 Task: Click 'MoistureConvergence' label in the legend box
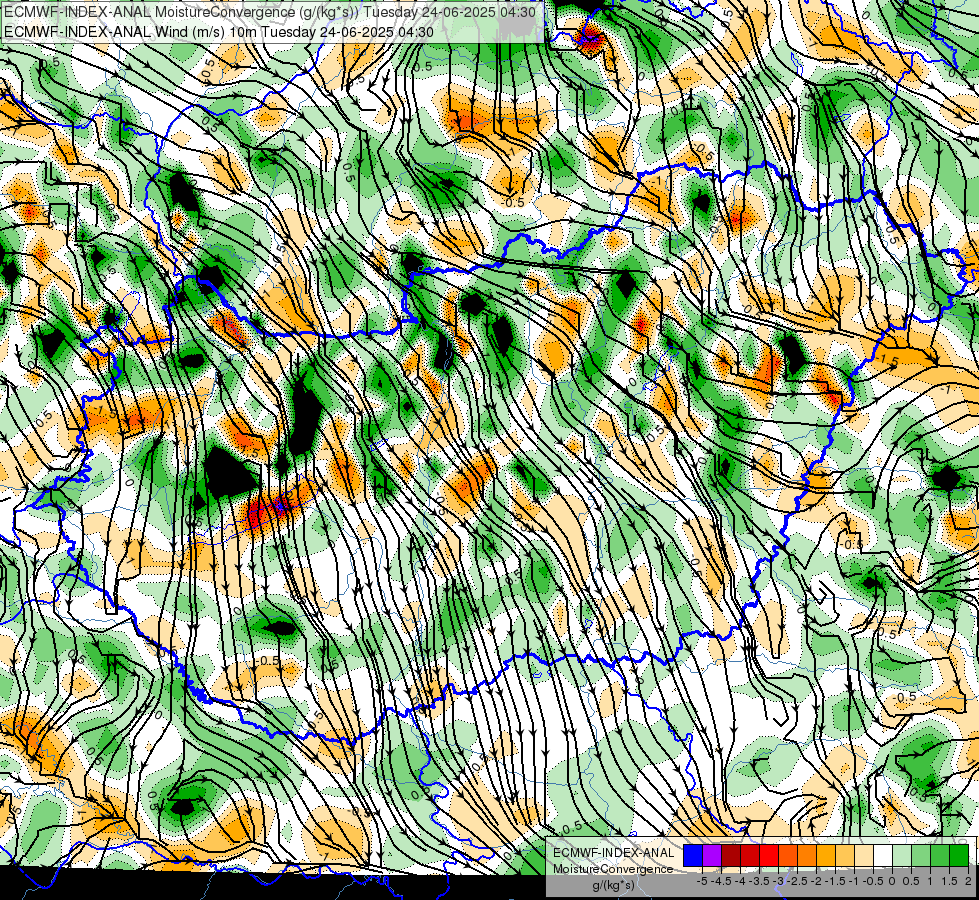coord(613,869)
